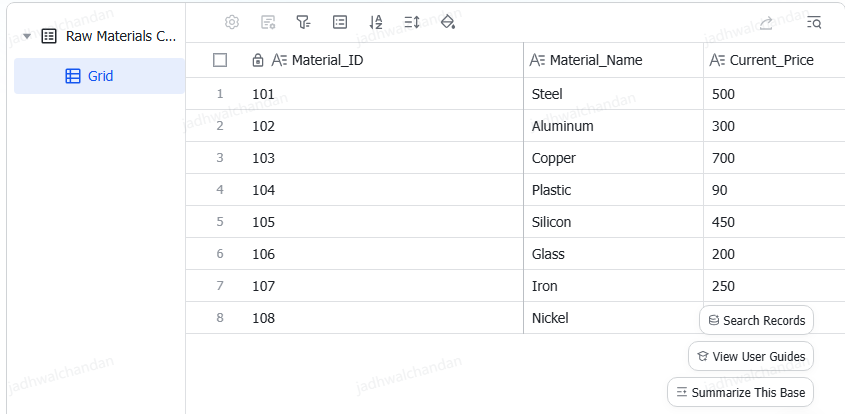Select the Grid view in sidebar

99,76
